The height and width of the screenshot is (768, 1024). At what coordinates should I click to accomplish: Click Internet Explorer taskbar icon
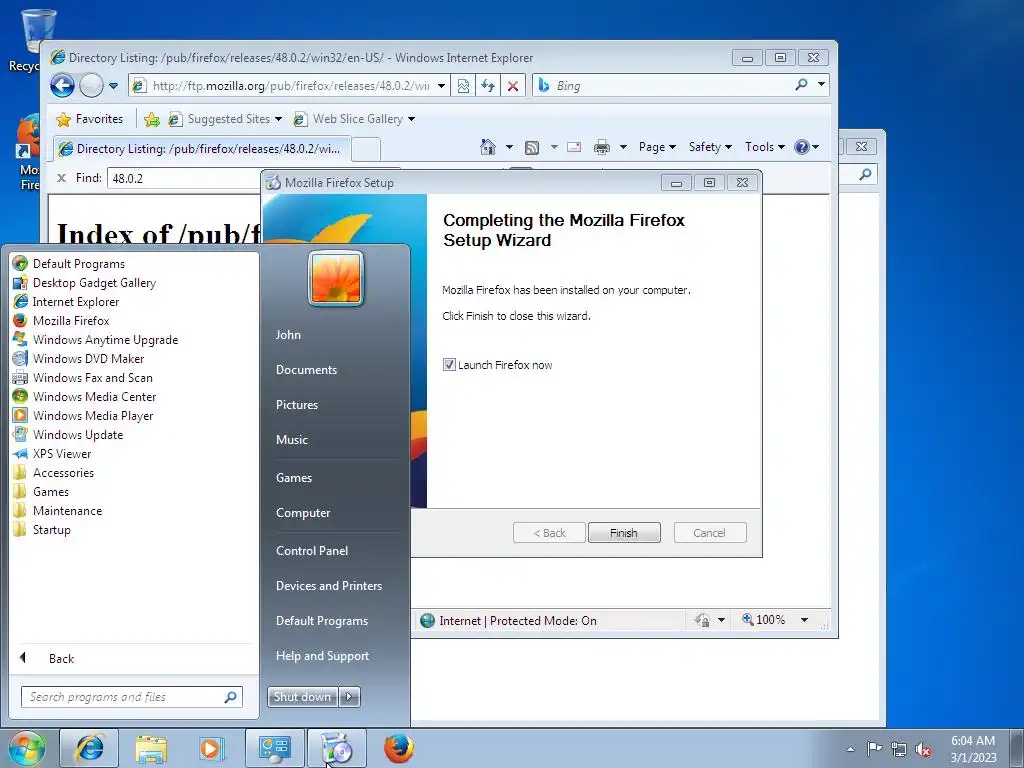click(89, 748)
